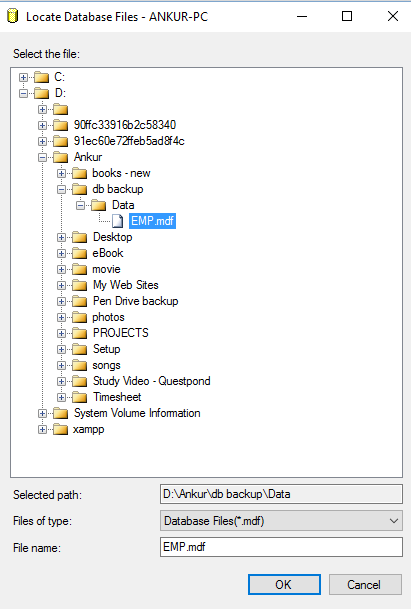This screenshot has height=609, width=411.
Task: Click the Timesheet folder icon
Action: 80,397
